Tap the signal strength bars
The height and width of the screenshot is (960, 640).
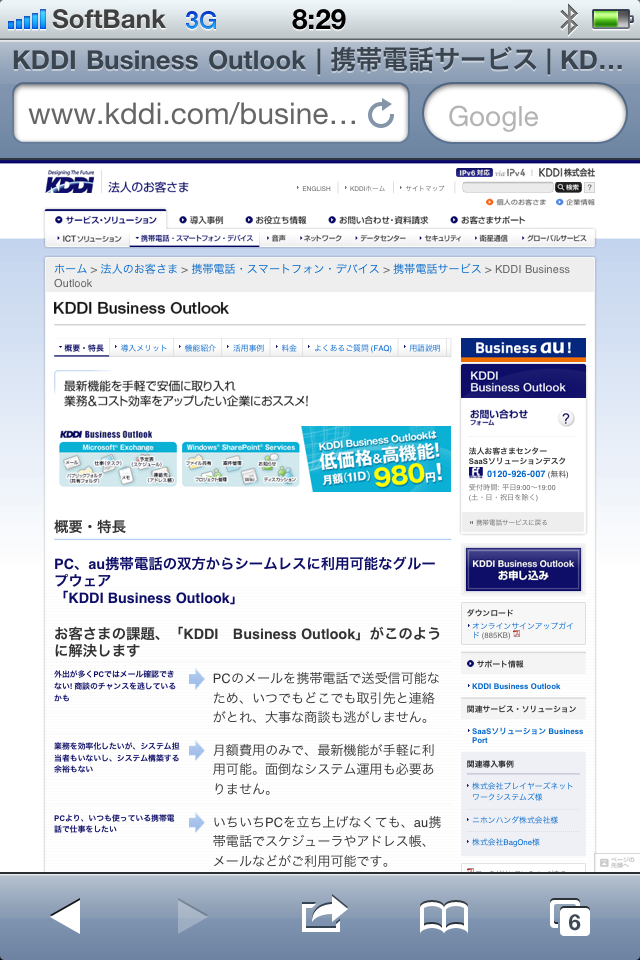point(26,20)
